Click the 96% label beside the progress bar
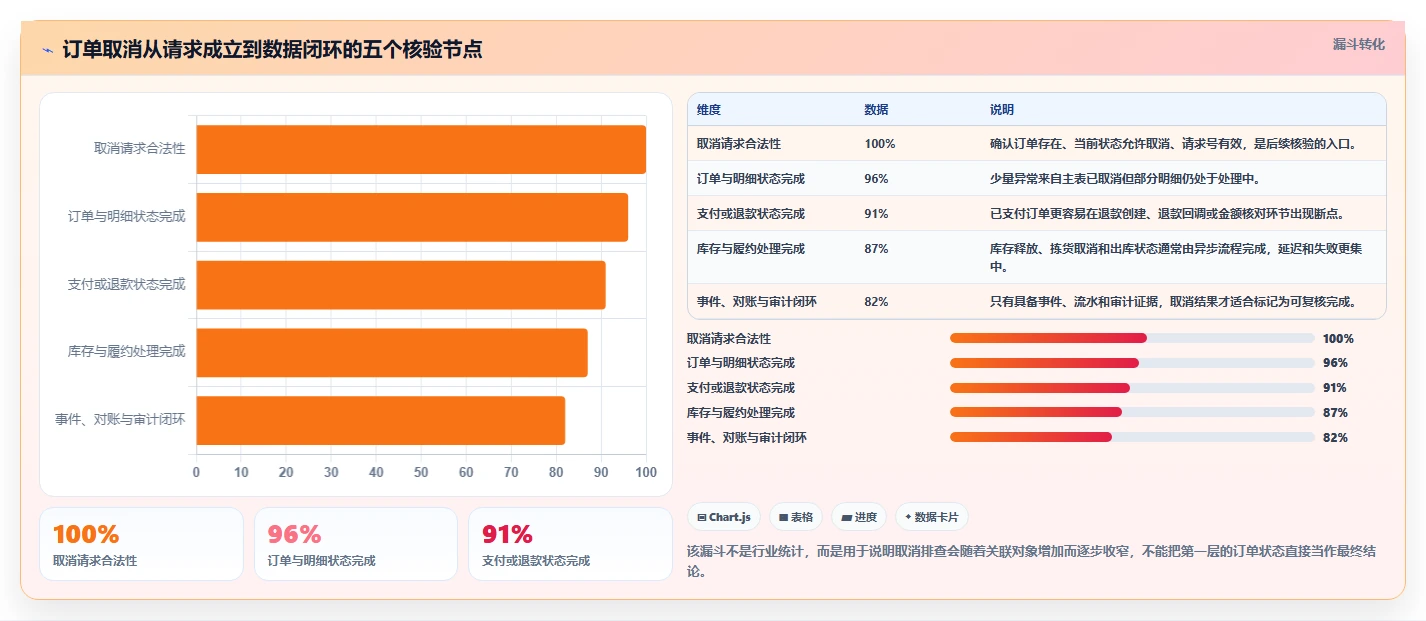The image size is (1426, 621). [1335, 363]
